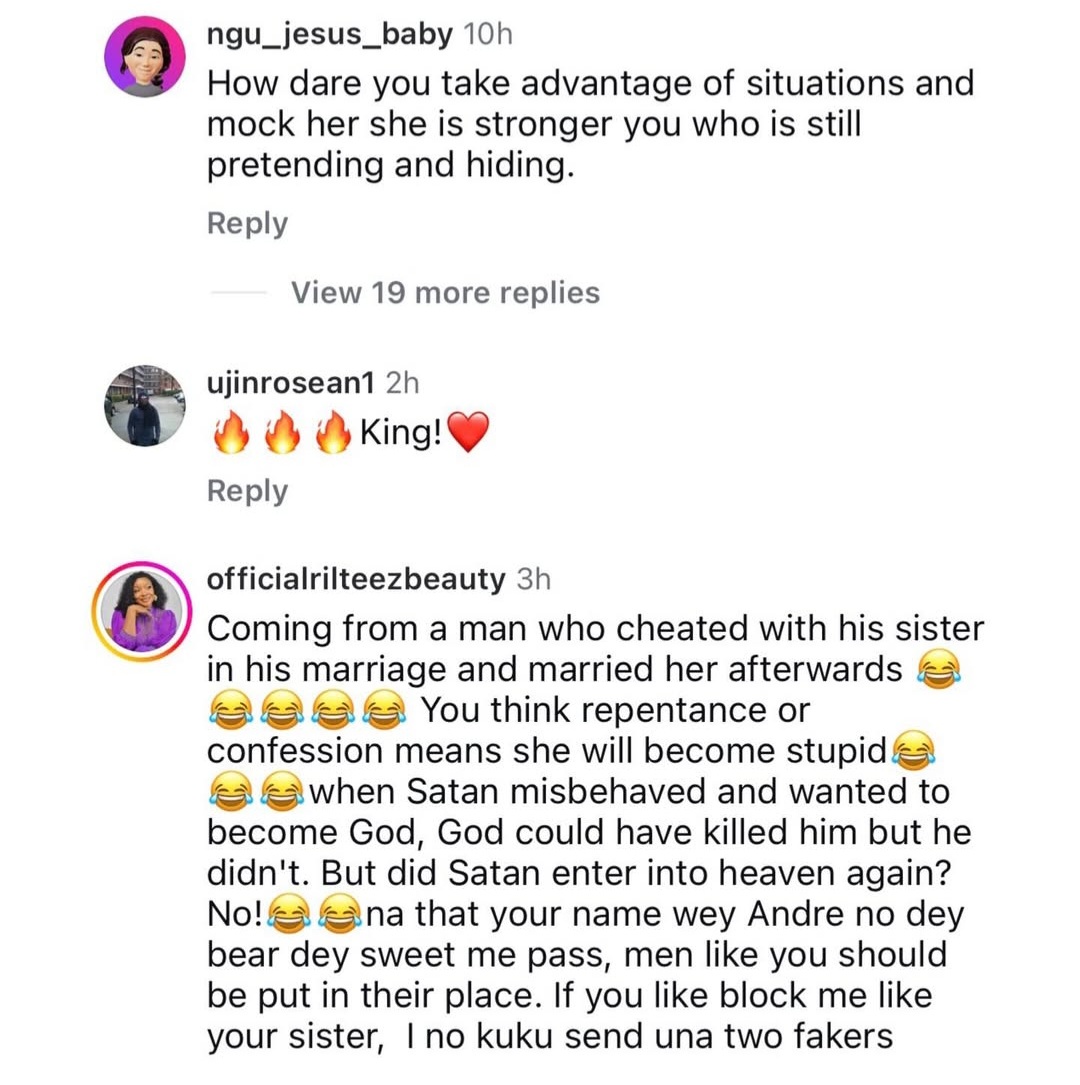This screenshot has height=1085, width=1080.
Task: Expand View 19 more replies
Action: coord(445,293)
